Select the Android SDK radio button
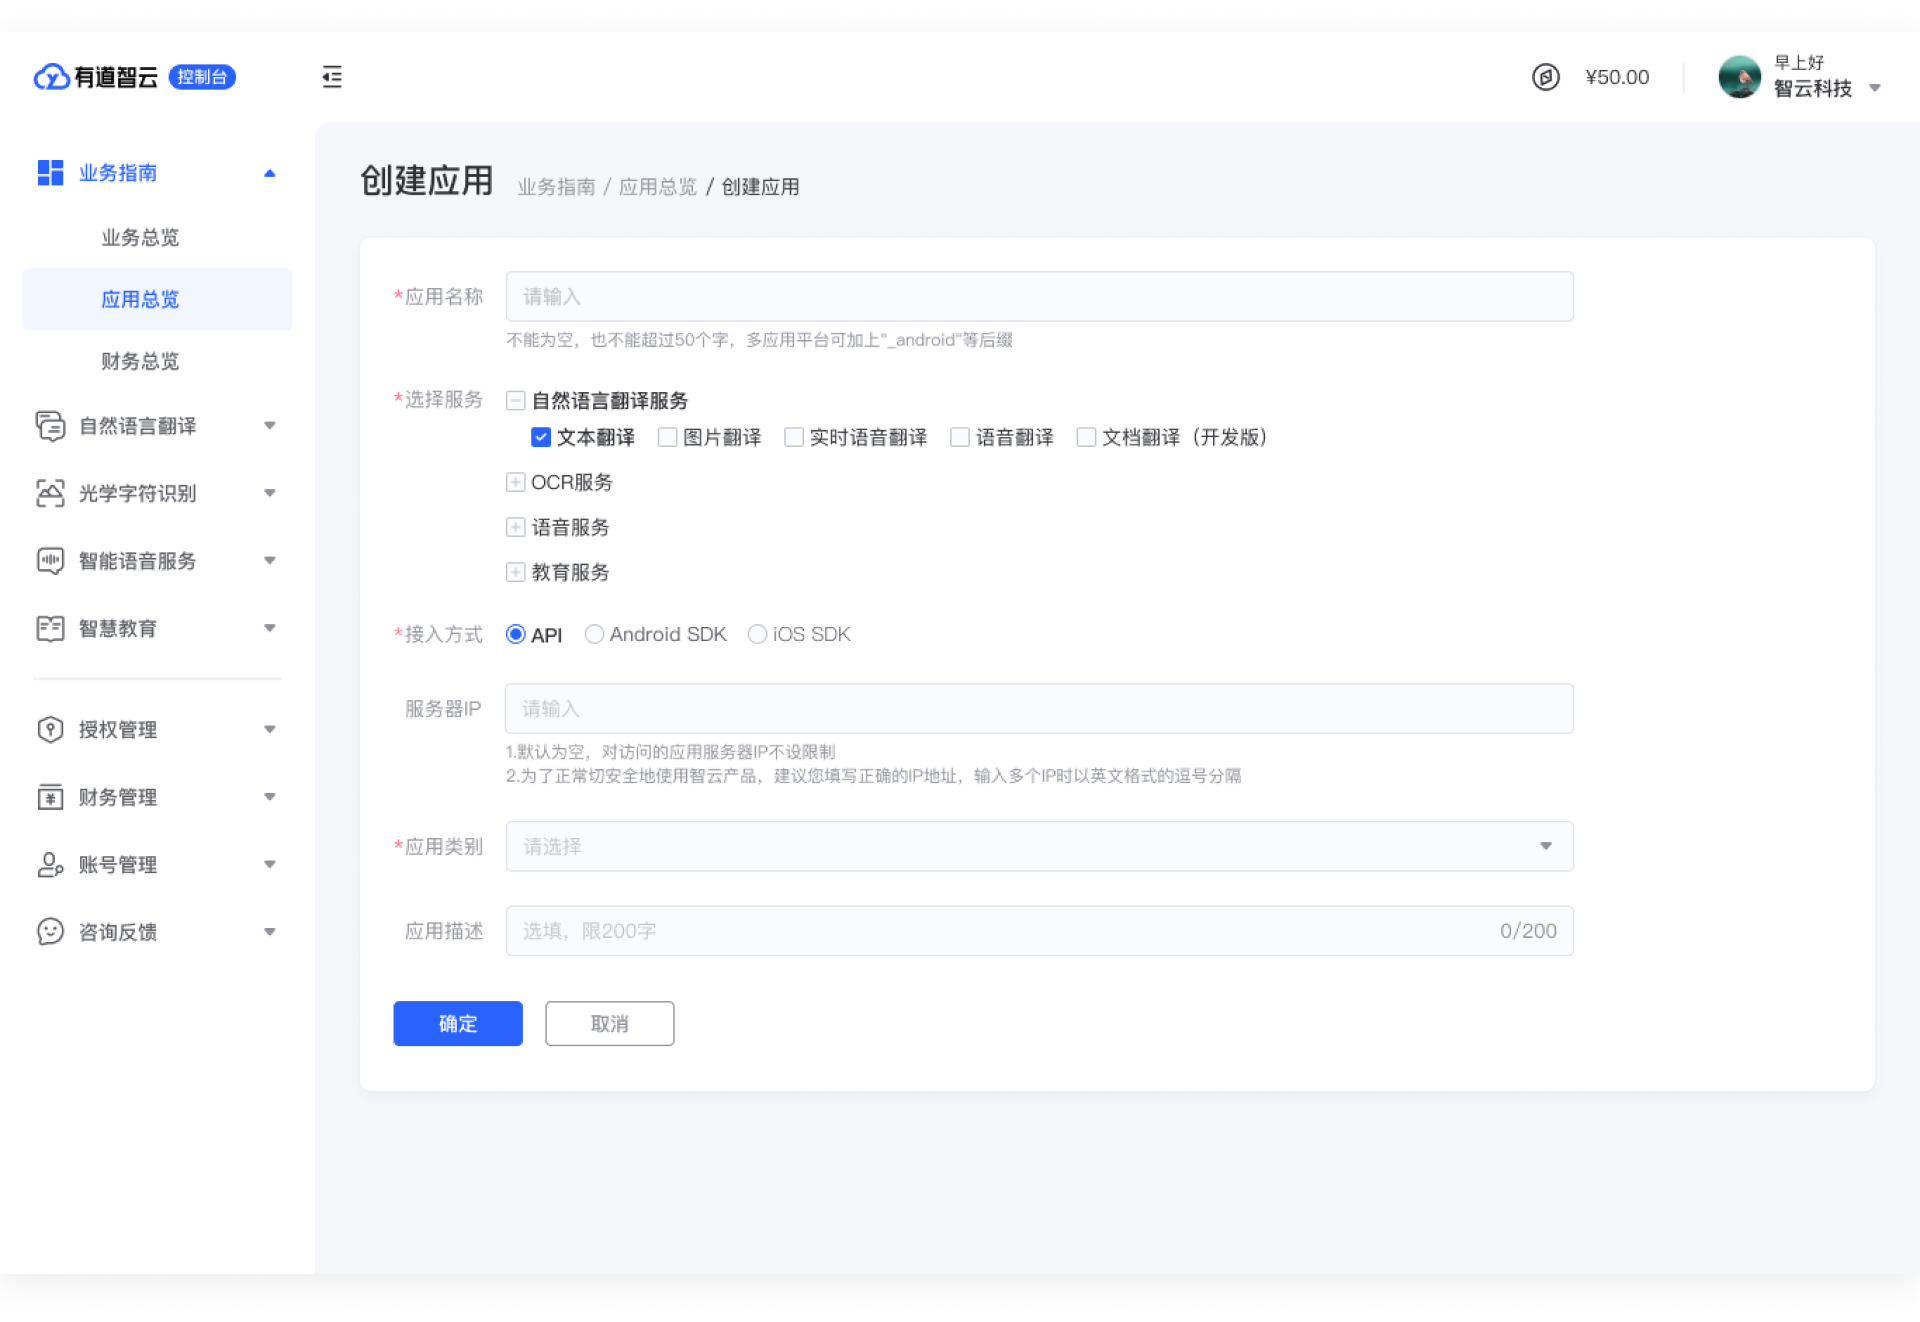 594,634
